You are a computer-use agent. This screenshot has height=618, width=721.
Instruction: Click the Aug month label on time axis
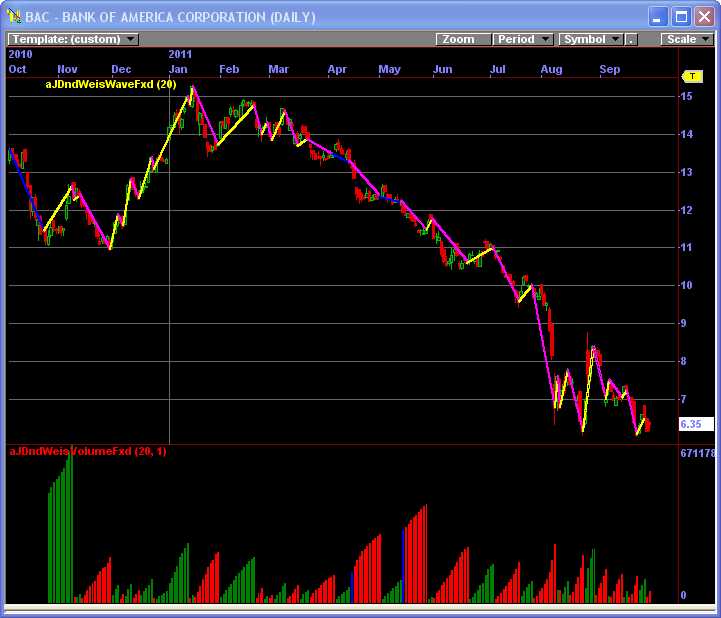tap(551, 69)
